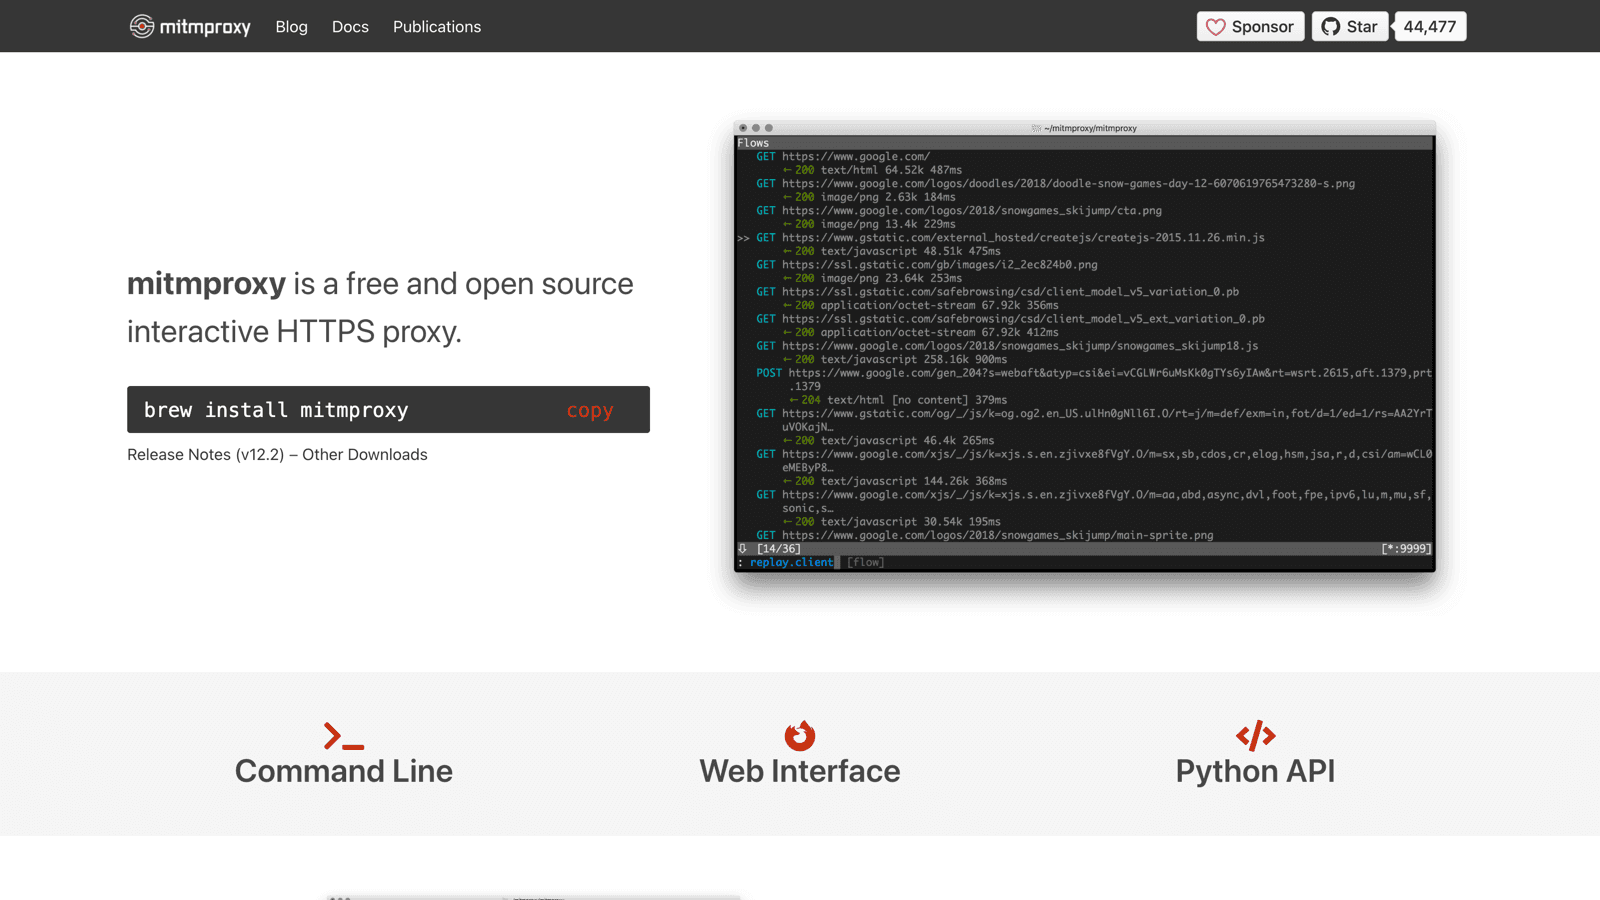This screenshot has width=1600, height=900.
Task: Open the Release Notes (v12.2) link
Action: (205, 454)
